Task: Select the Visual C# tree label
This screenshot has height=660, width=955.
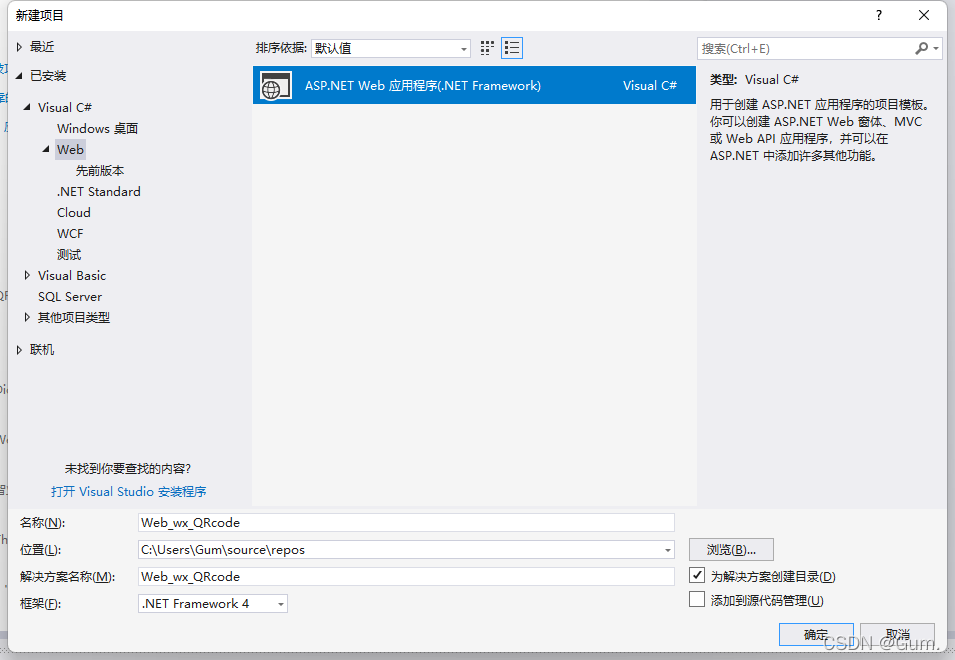Action: pyautogui.click(x=65, y=107)
